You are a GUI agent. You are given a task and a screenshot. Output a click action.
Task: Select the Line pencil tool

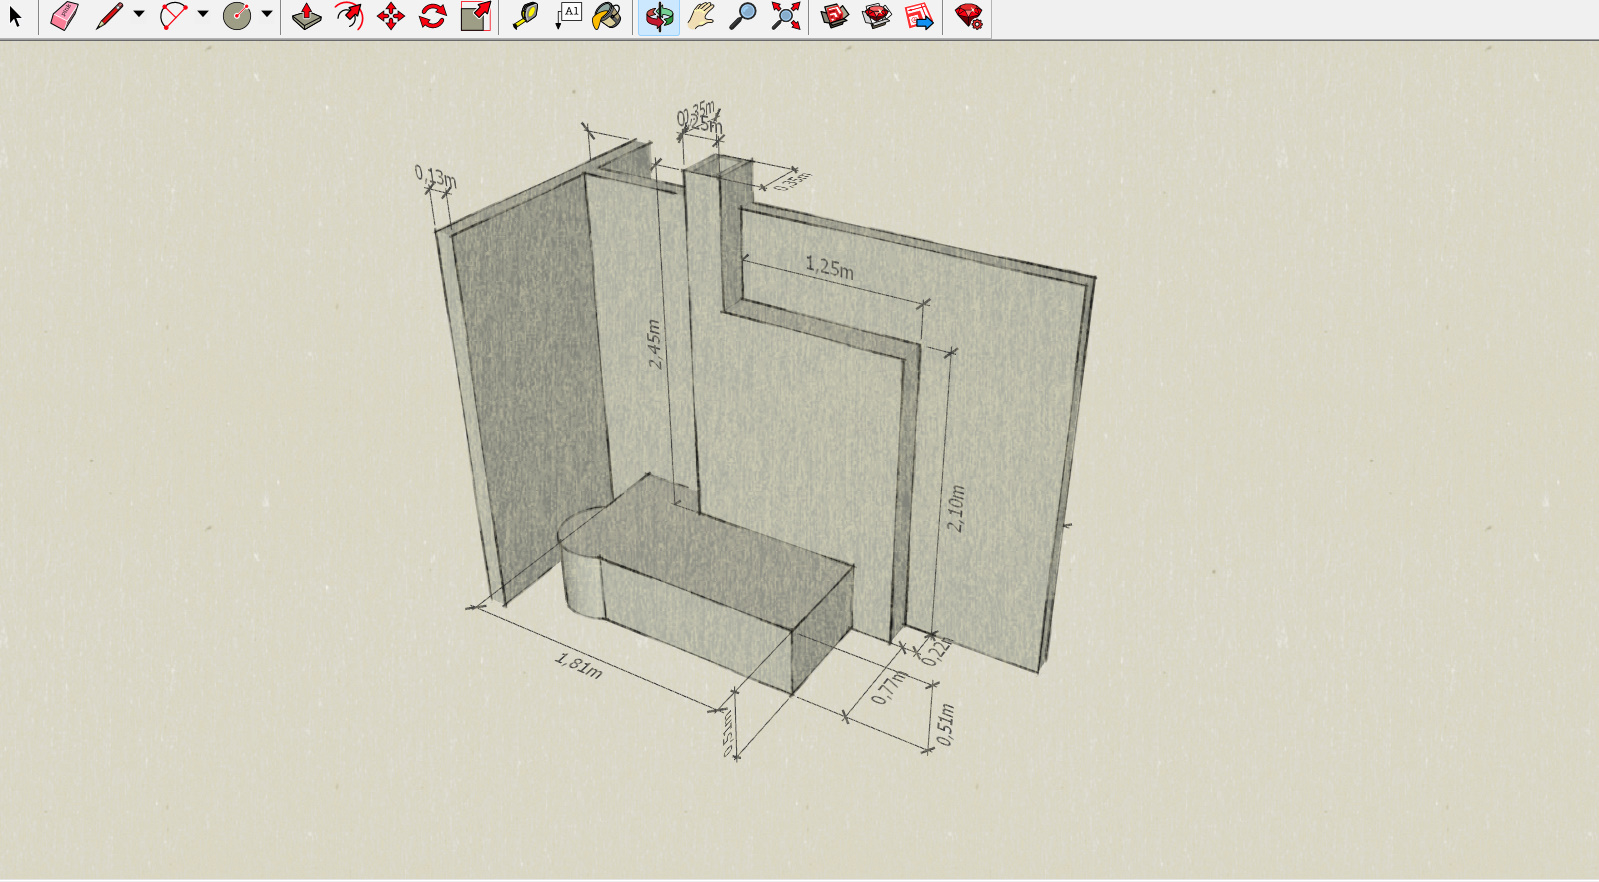(108, 16)
